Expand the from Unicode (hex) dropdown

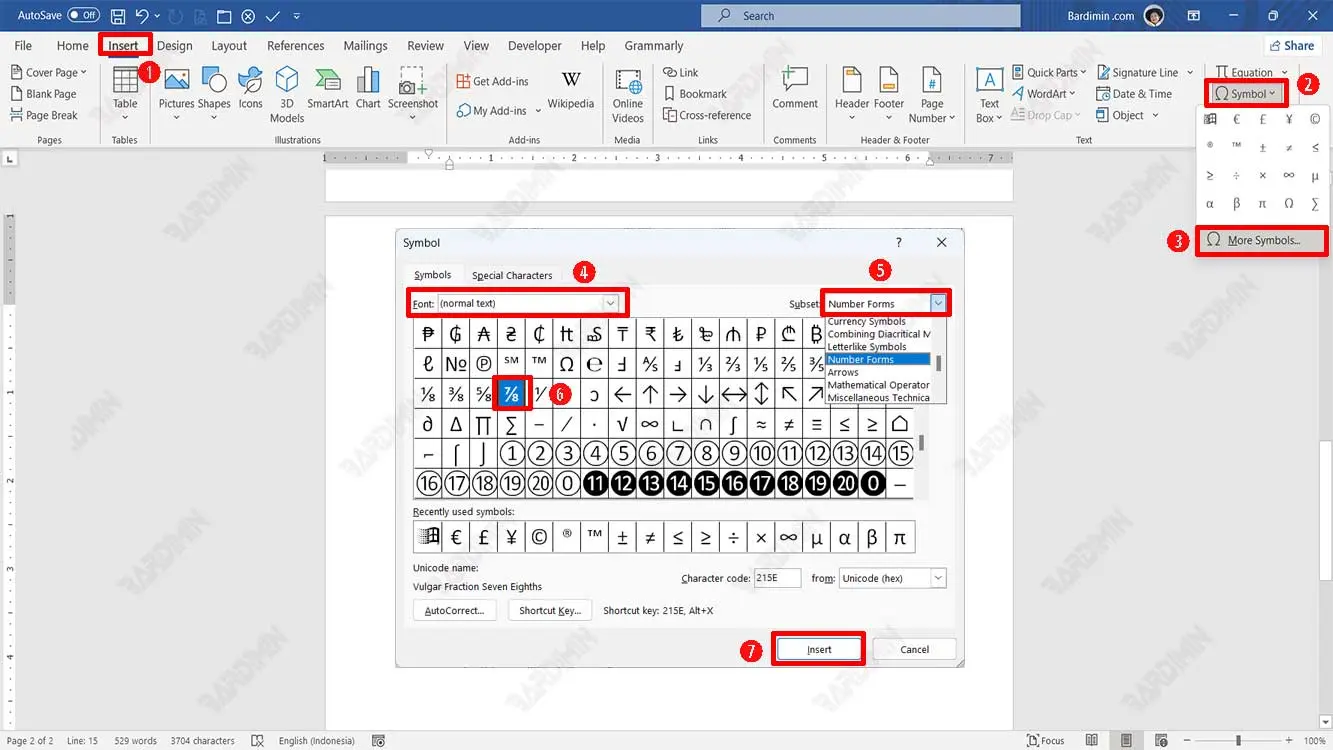(938, 578)
